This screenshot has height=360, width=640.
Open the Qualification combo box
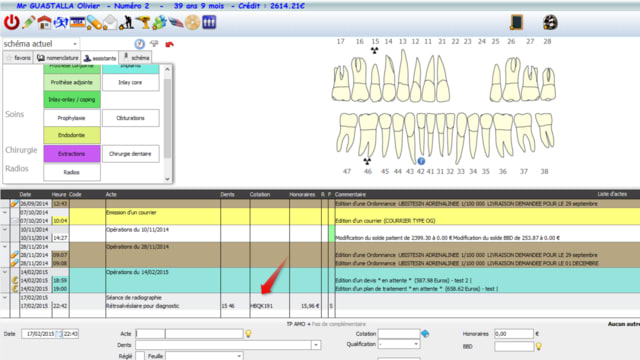pyautogui.click(x=398, y=344)
